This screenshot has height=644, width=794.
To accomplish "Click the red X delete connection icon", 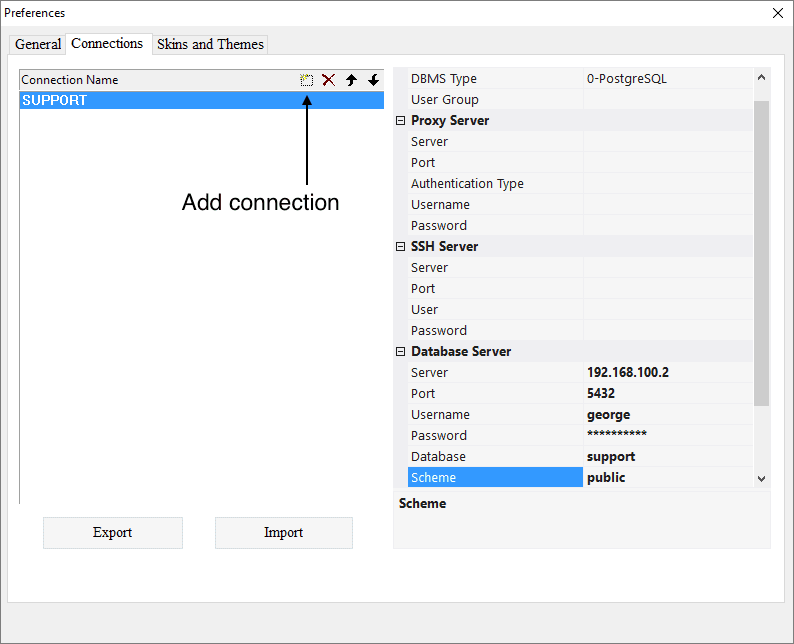I will (328, 80).
